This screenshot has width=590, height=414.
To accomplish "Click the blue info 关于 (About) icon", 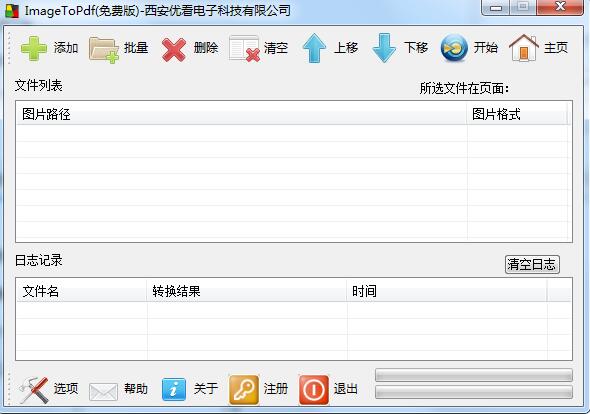I will (173, 390).
